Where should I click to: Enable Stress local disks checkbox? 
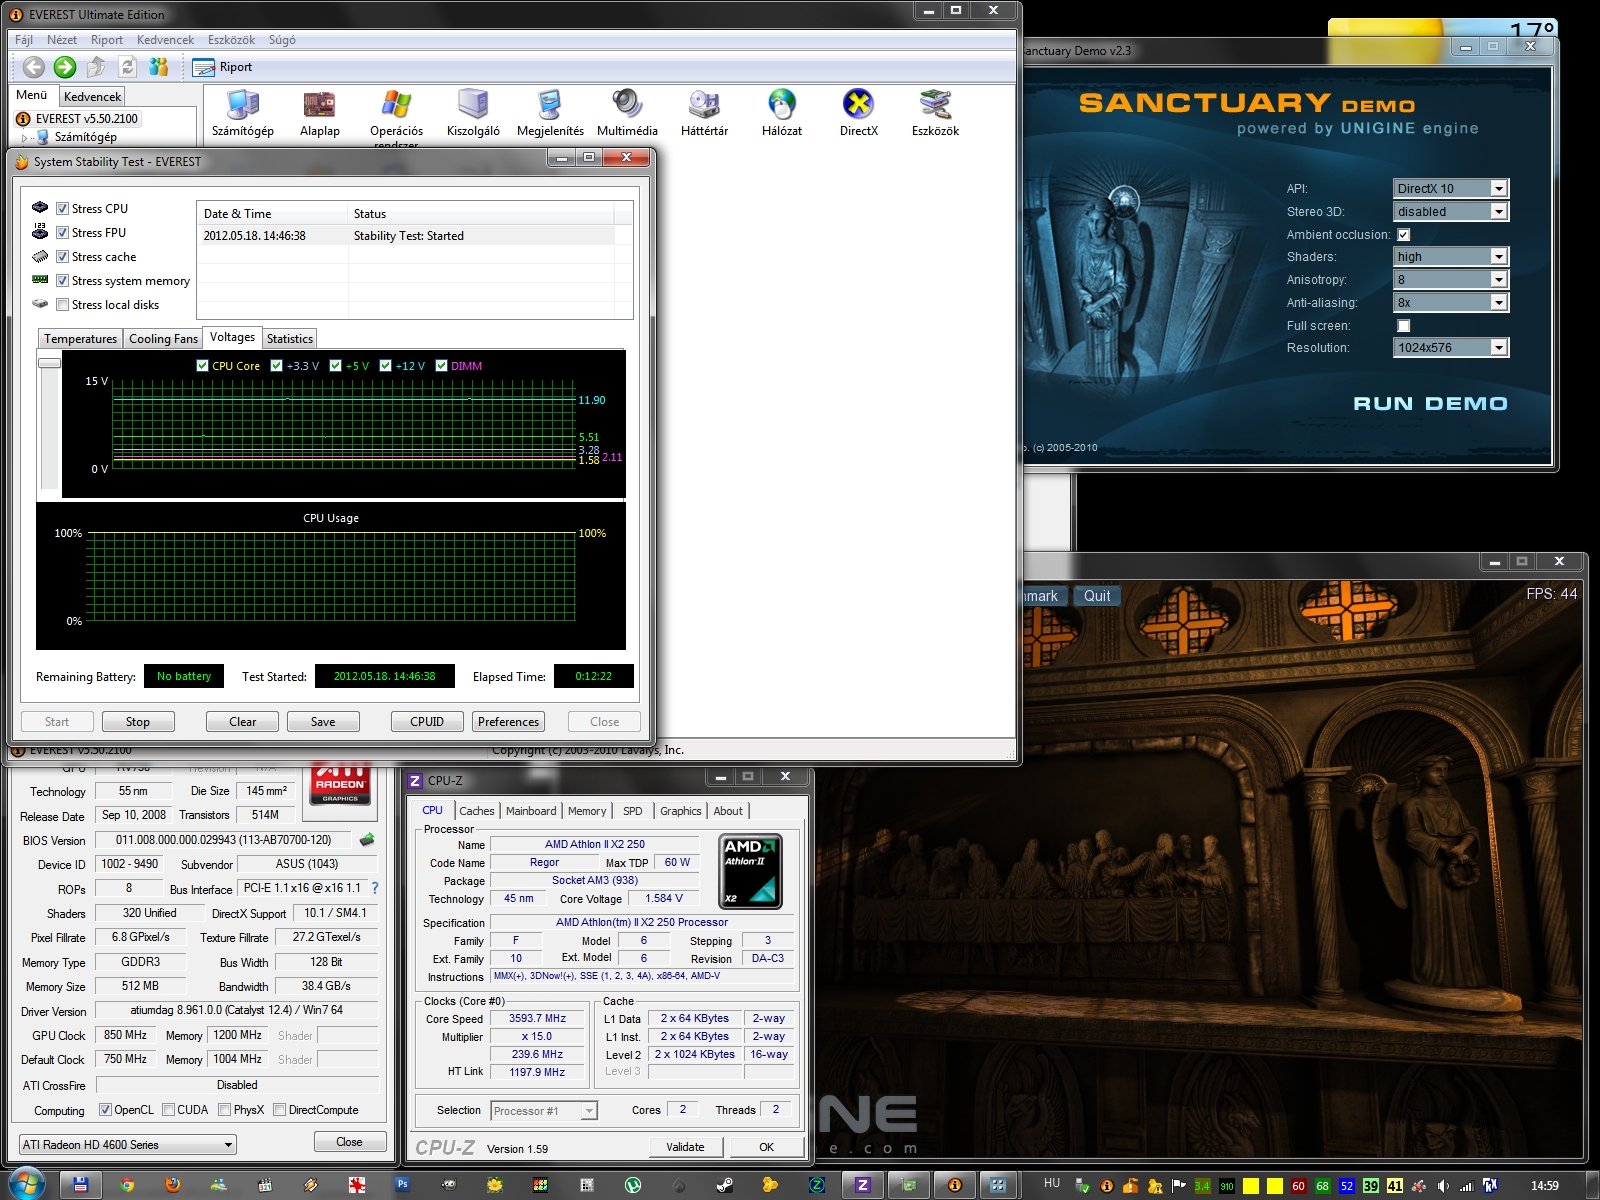click(x=62, y=305)
